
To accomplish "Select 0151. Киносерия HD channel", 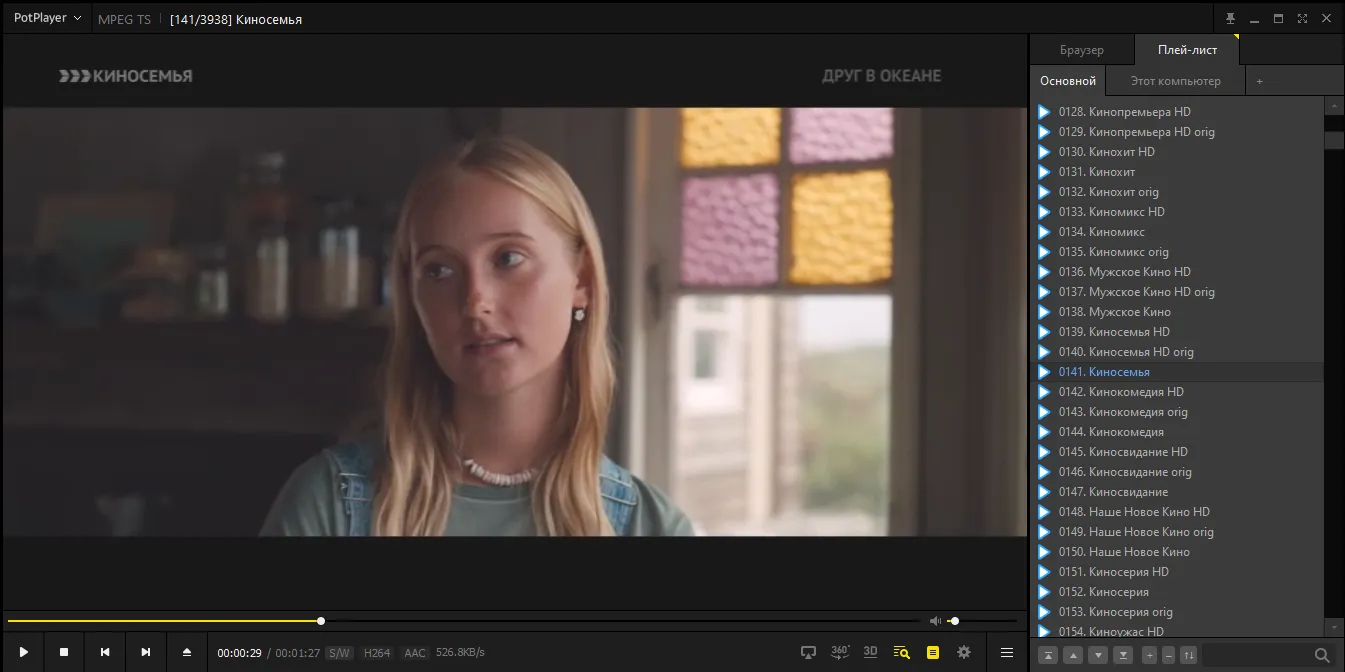I will point(1177,572).
